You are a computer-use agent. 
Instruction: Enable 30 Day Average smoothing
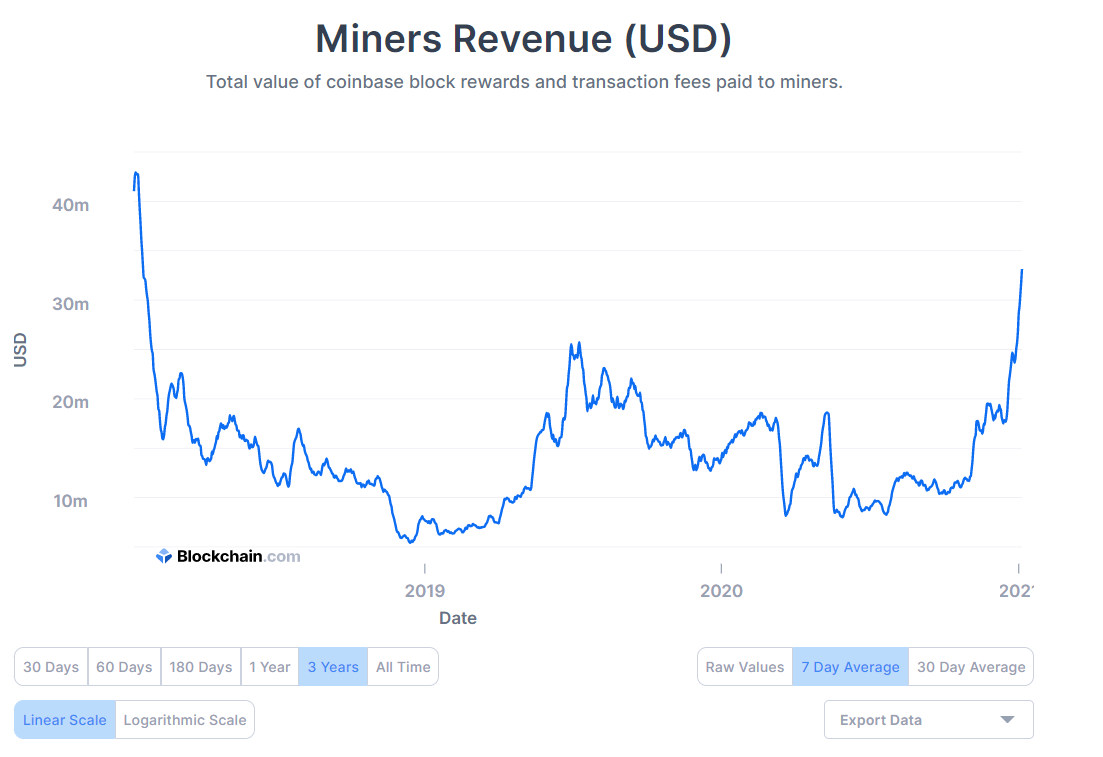coord(971,667)
